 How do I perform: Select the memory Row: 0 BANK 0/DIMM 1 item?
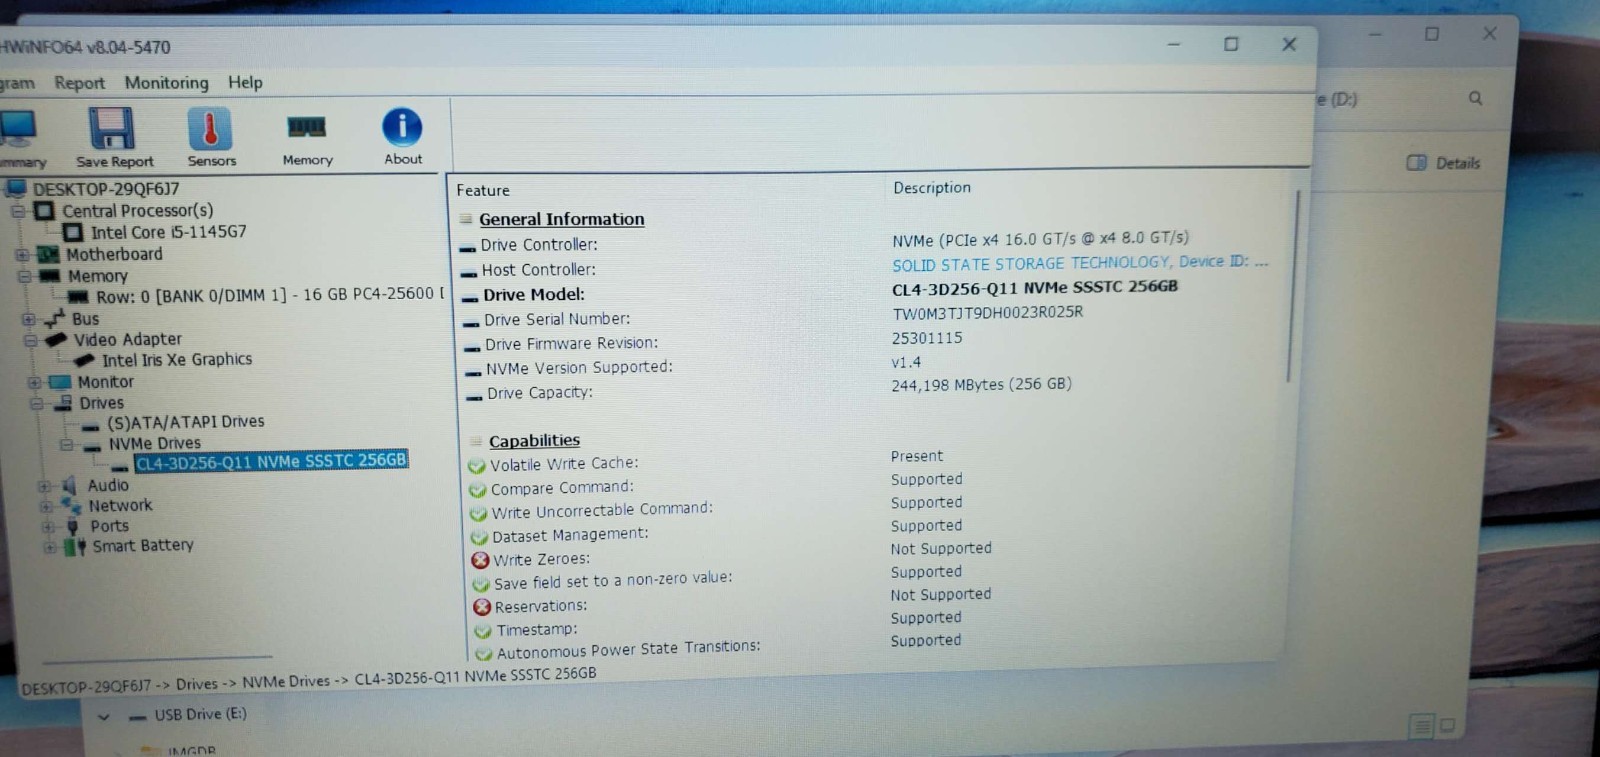pos(270,295)
